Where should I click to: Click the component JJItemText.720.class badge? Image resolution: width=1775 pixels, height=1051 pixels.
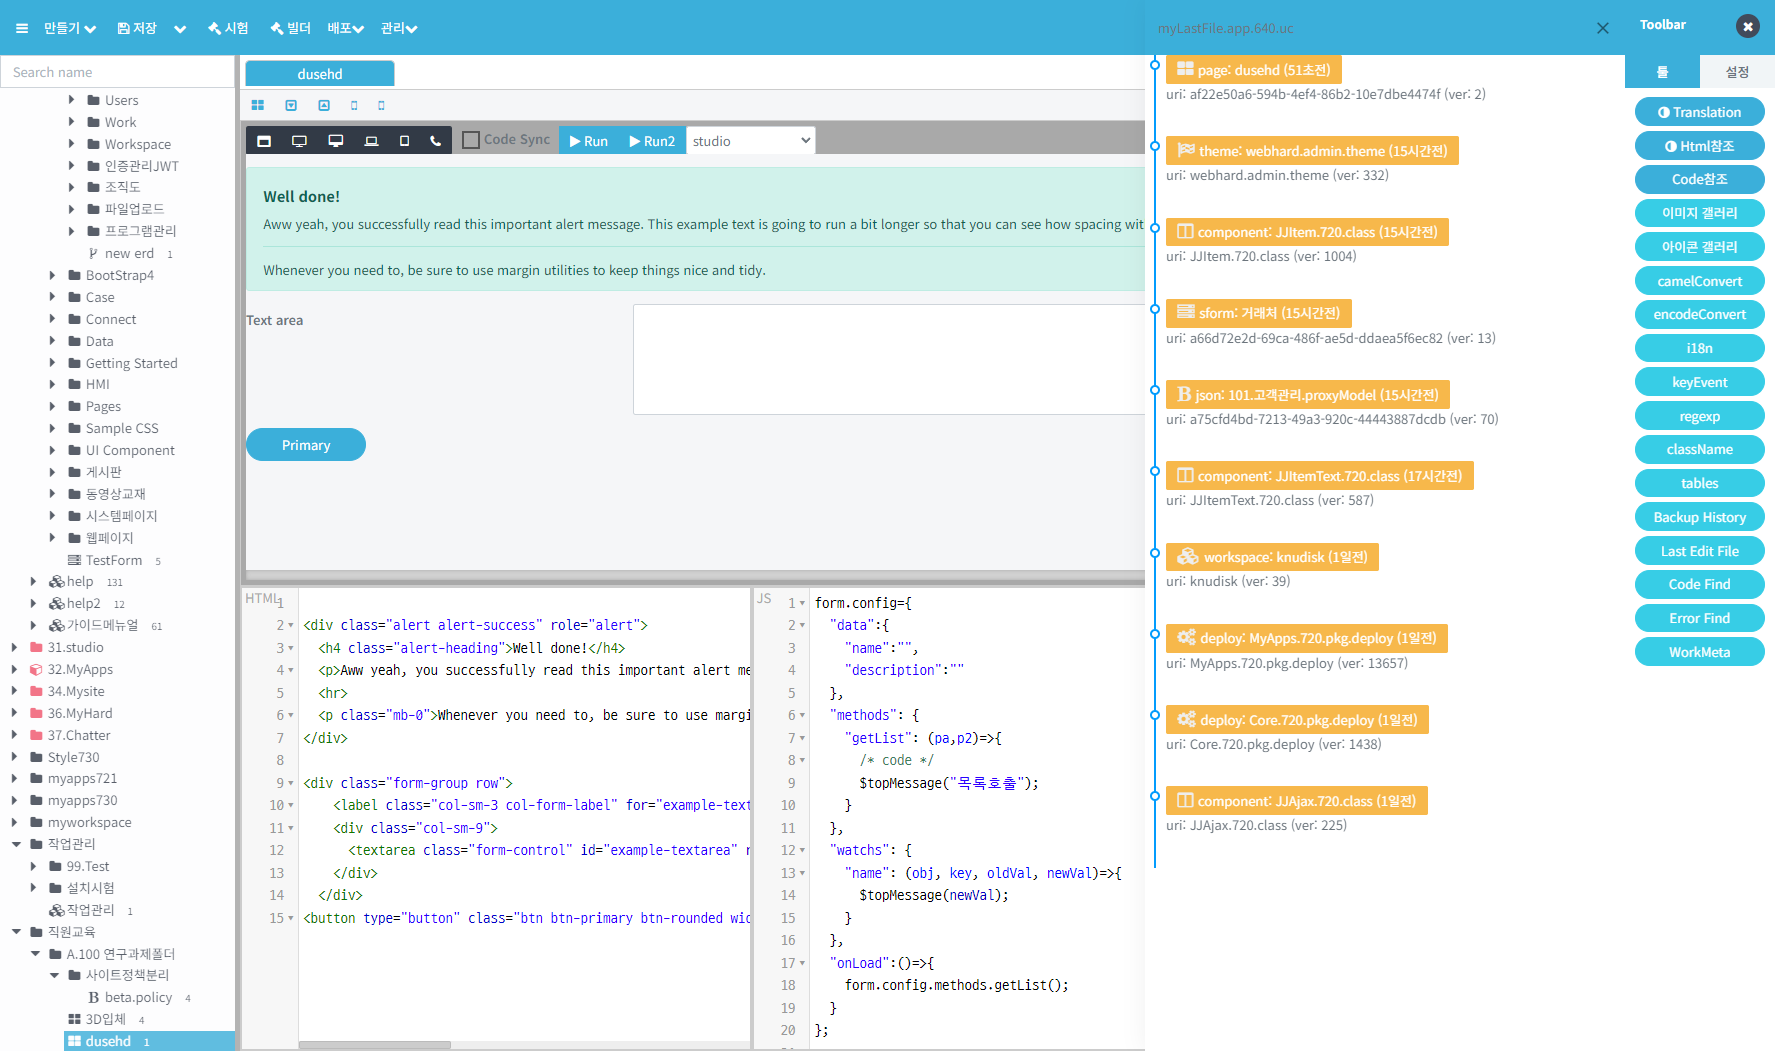(x=1320, y=476)
